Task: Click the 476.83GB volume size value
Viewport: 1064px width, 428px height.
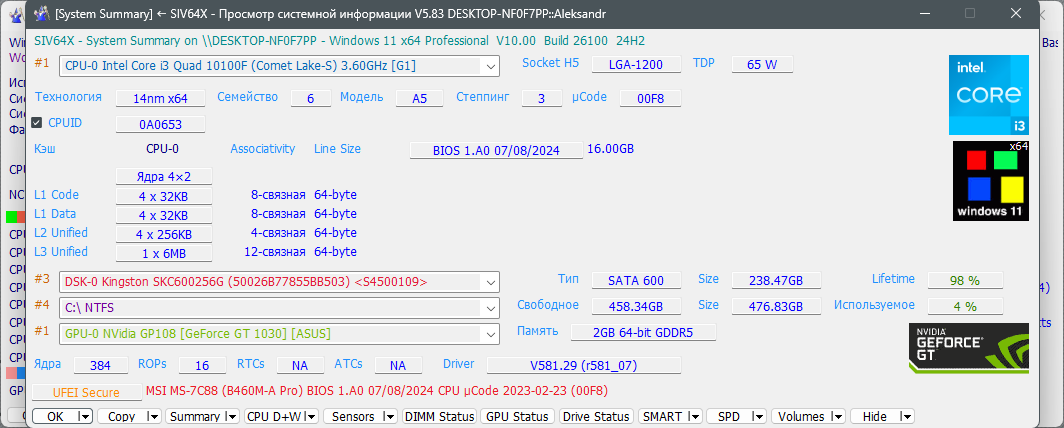Action: click(776, 307)
